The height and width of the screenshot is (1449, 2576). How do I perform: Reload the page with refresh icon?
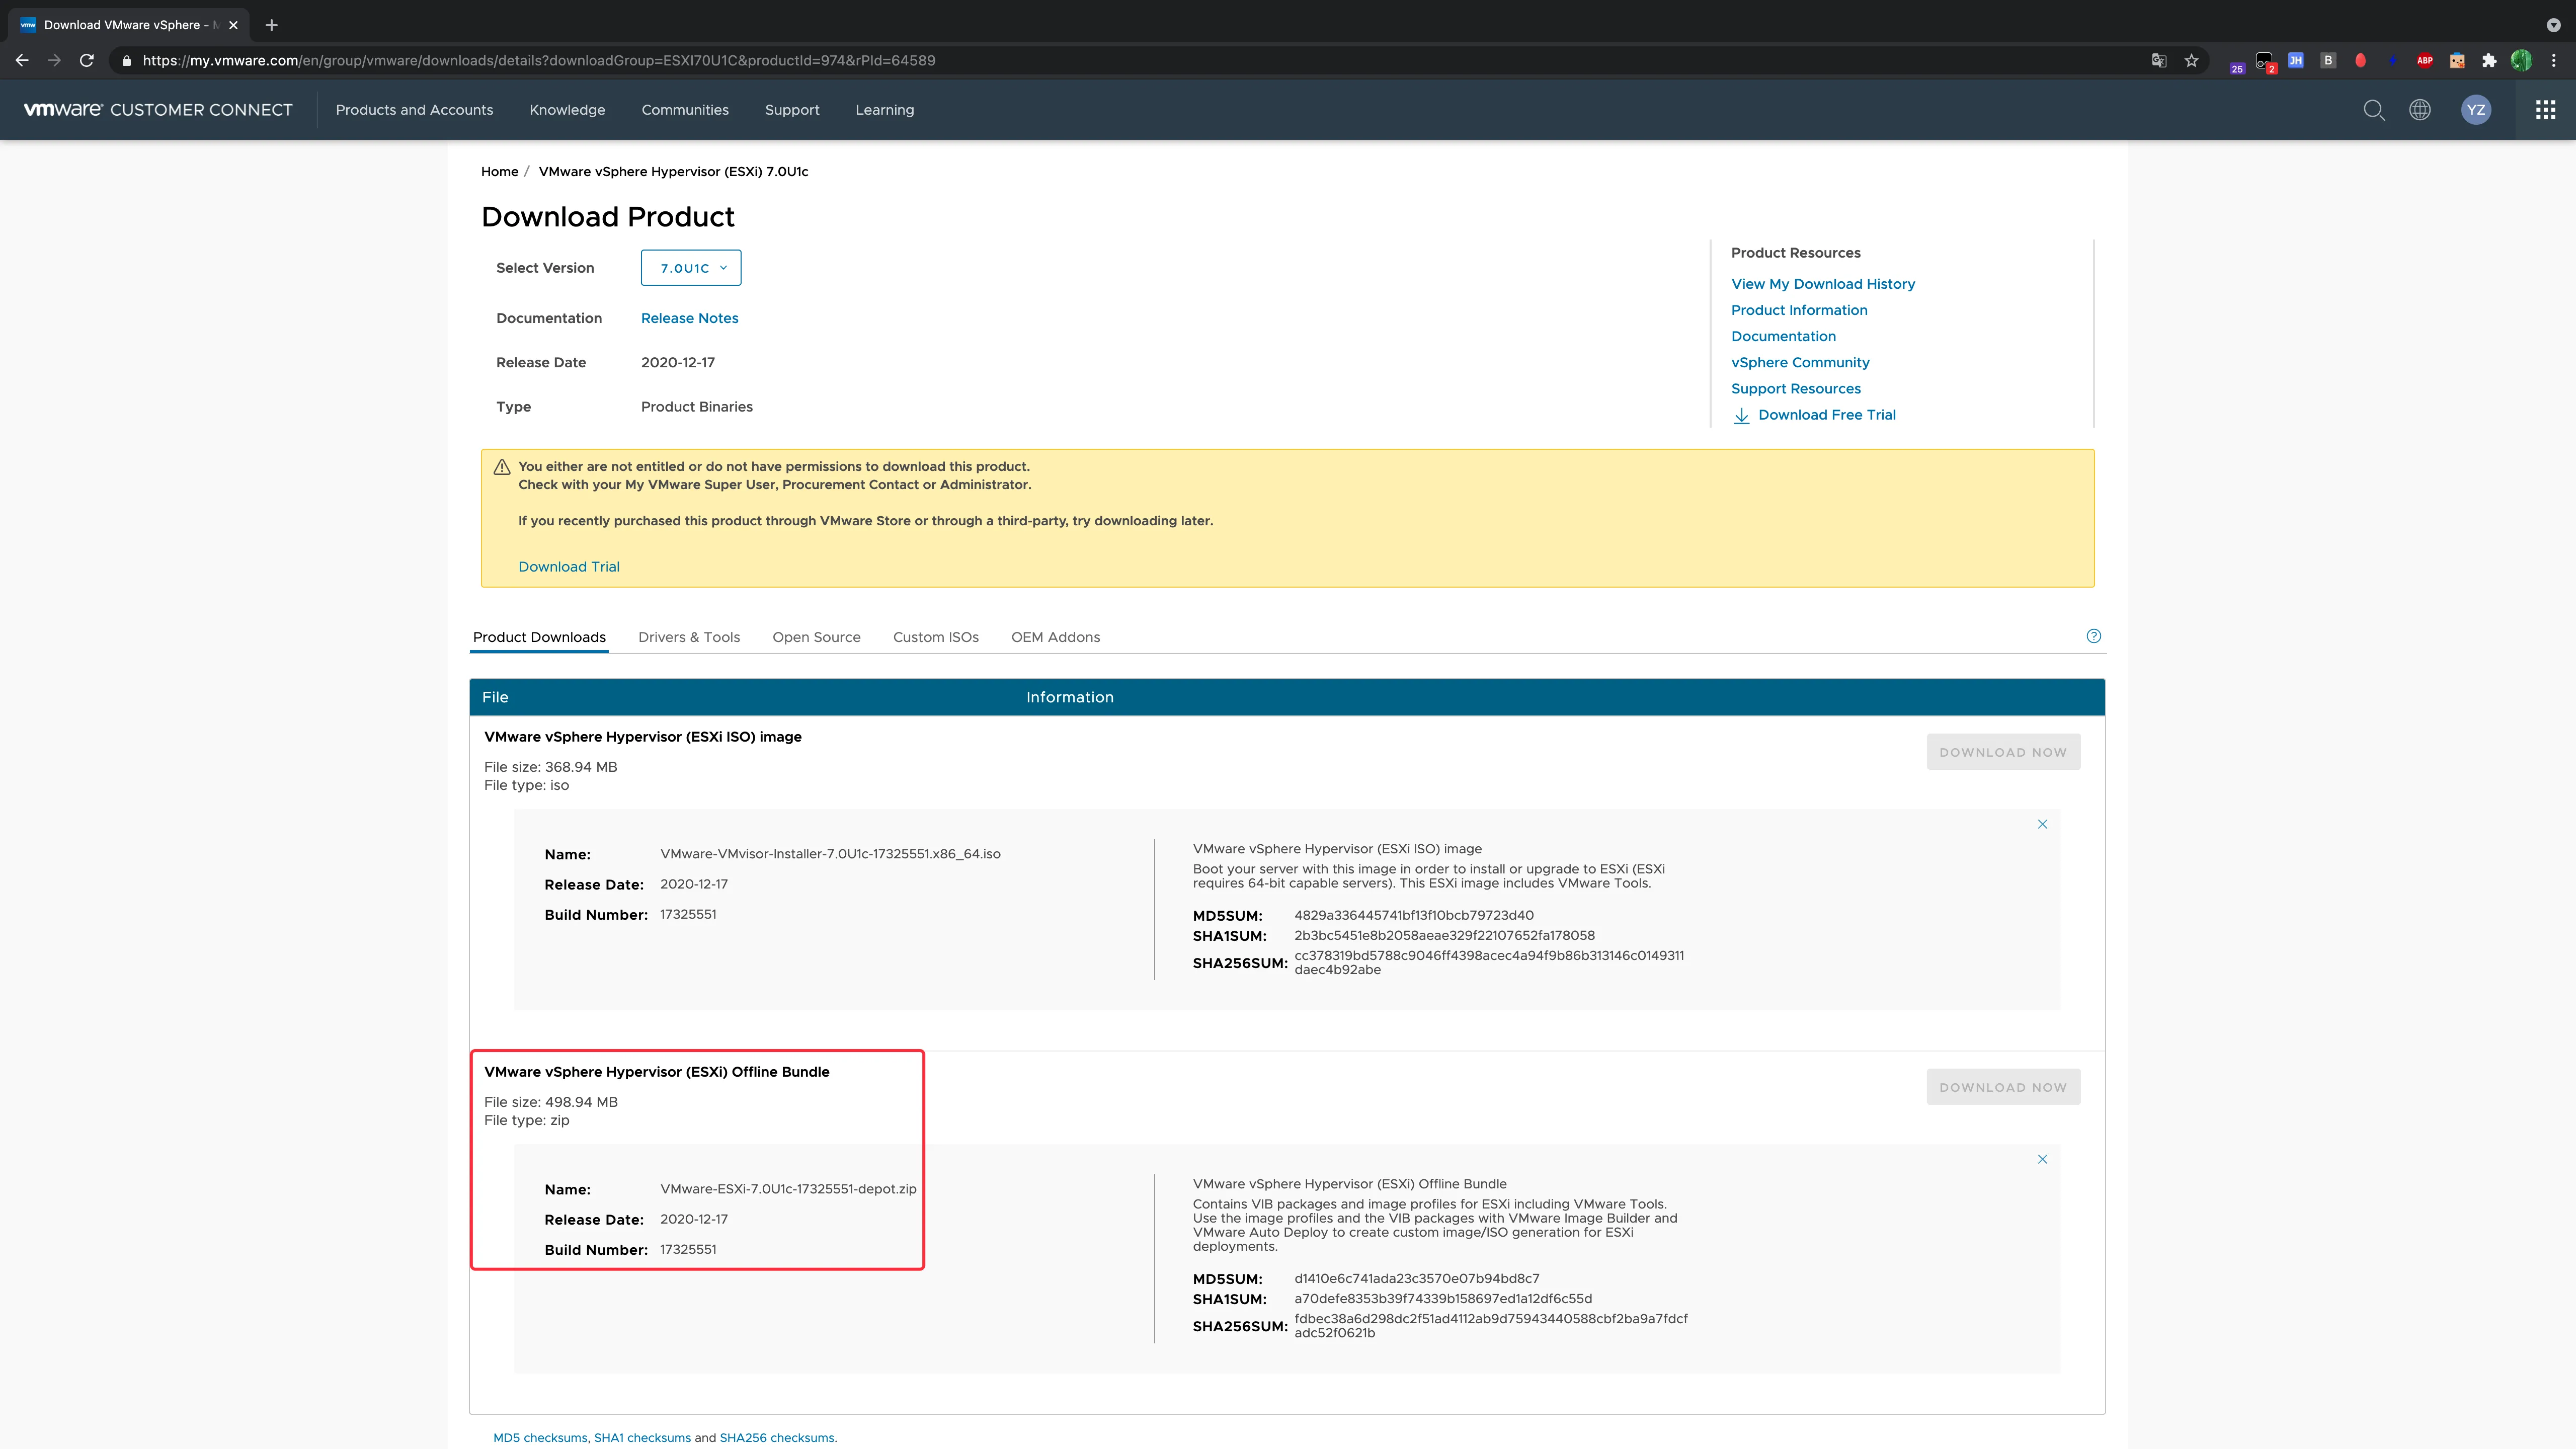click(87, 61)
